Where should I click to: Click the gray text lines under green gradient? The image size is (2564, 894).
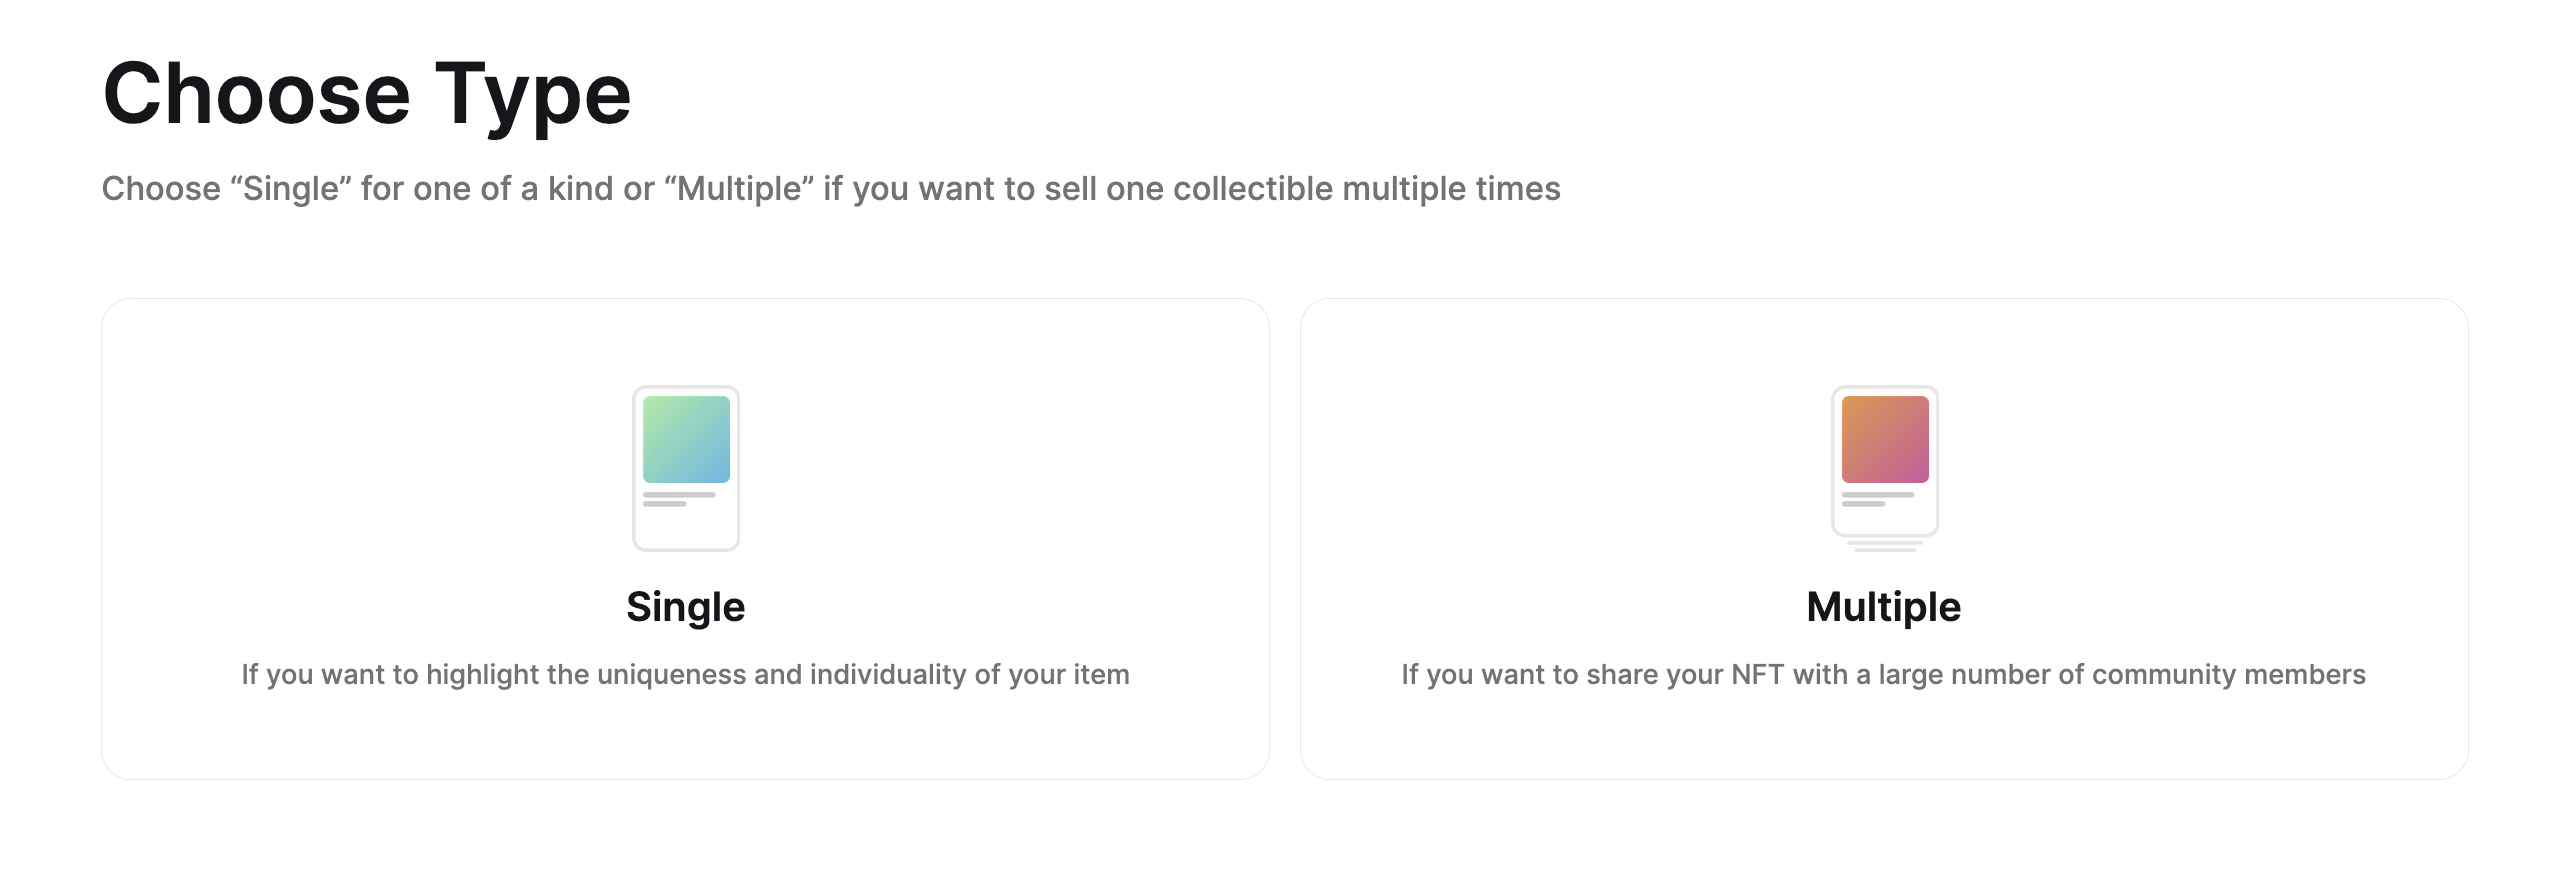pos(679,499)
